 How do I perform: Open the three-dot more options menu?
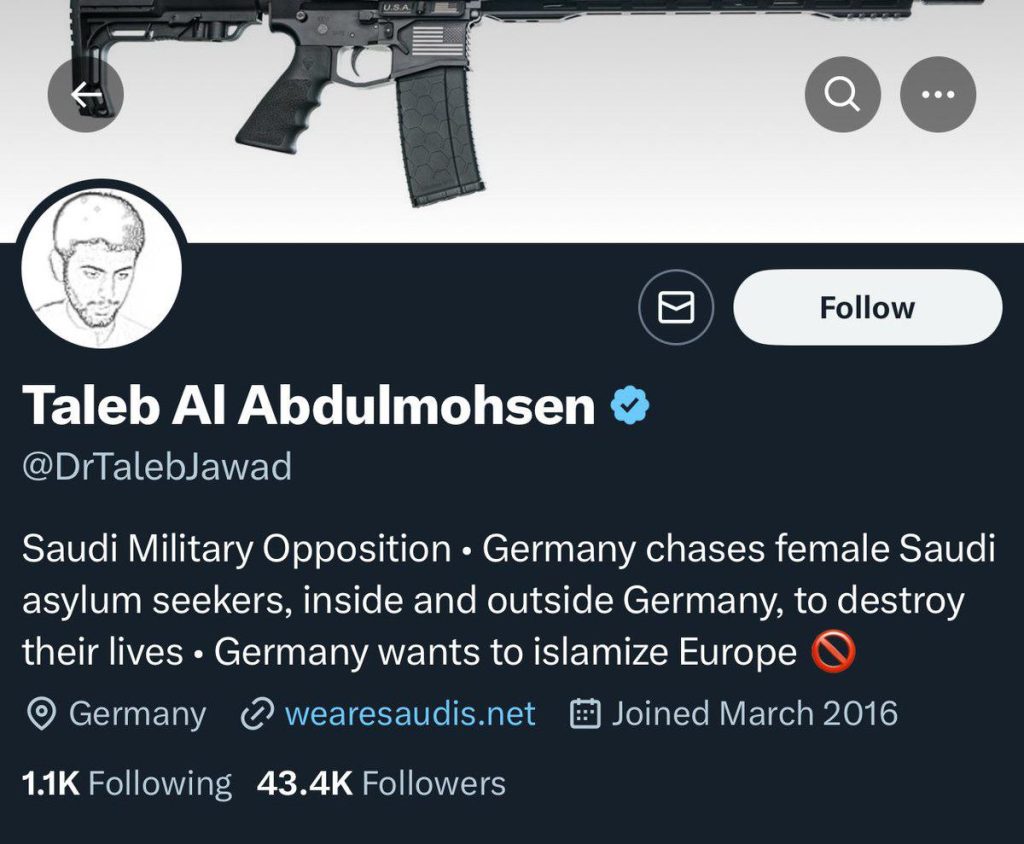coord(938,95)
